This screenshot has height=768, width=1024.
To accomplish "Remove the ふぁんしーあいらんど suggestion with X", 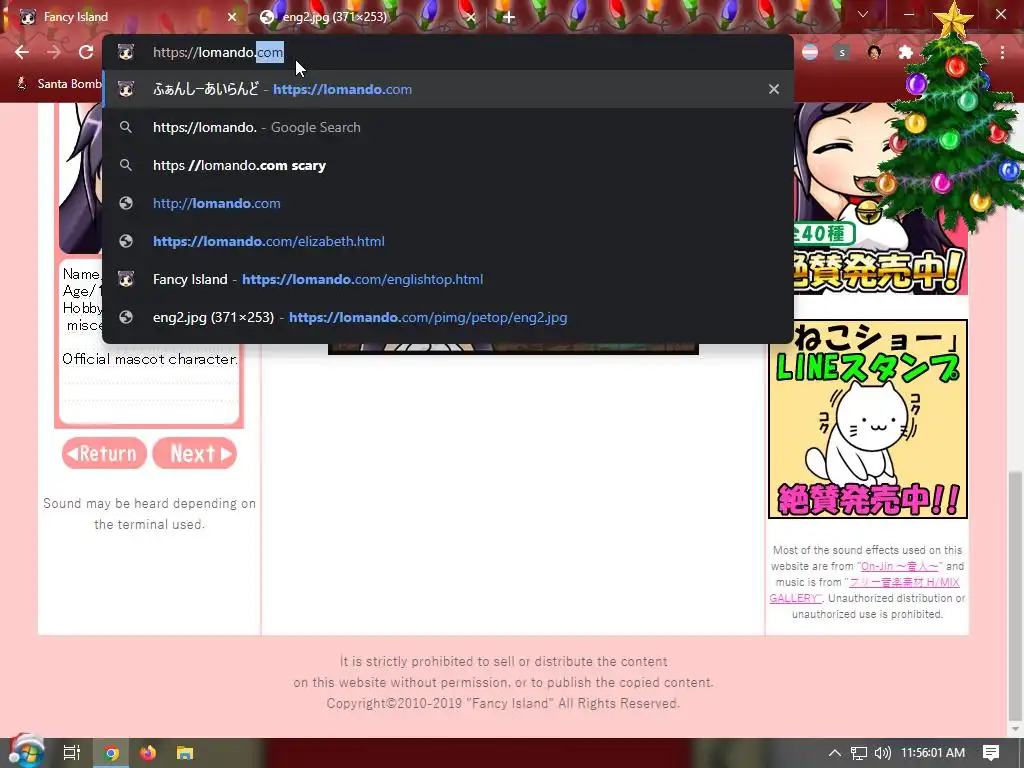I will (774, 89).
